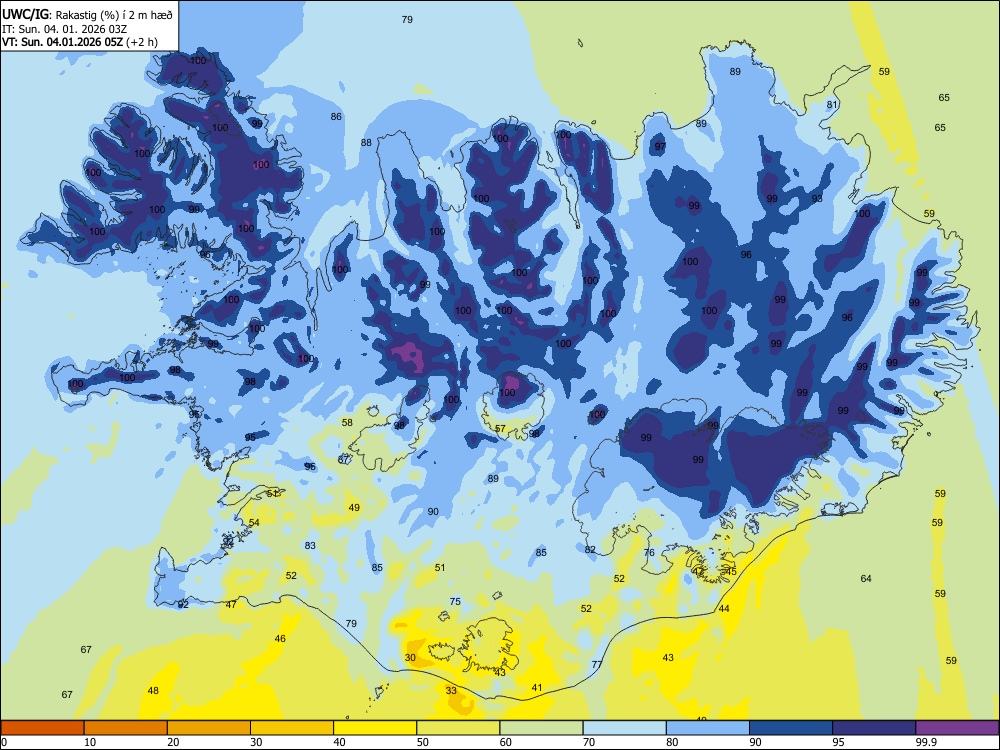Click the humidity value 48 in southwest sea

(153, 691)
